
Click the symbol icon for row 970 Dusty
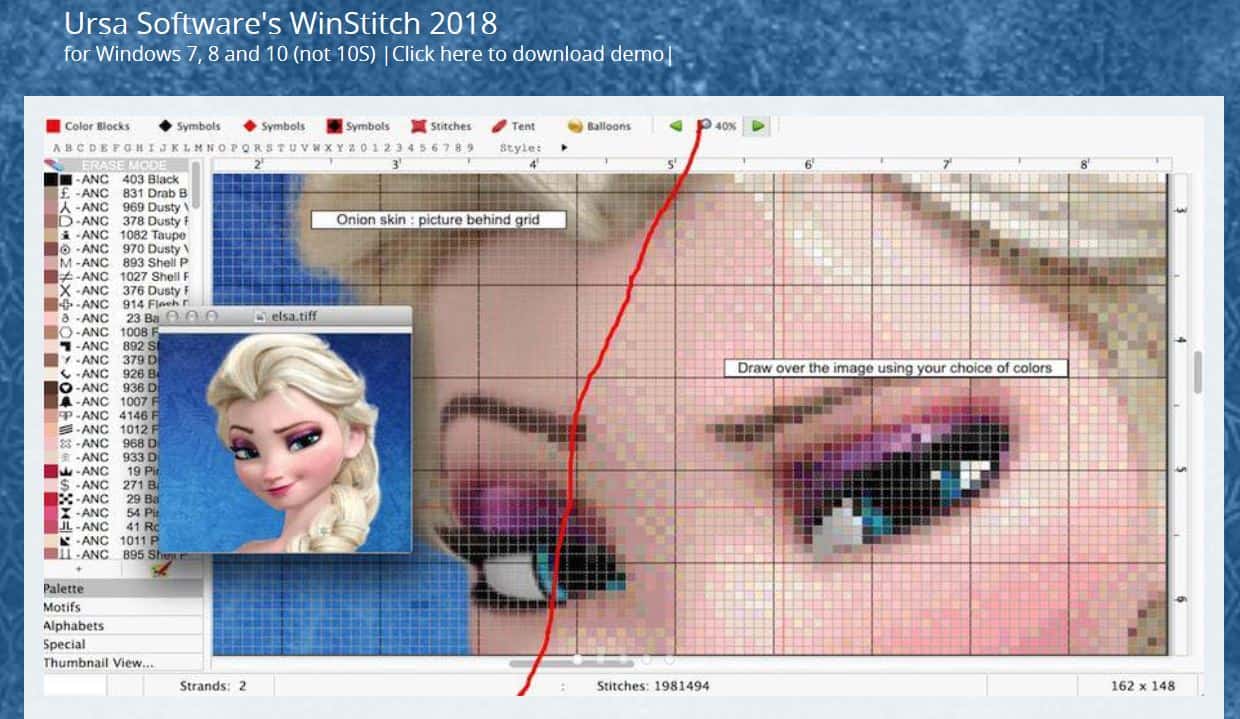(65, 249)
